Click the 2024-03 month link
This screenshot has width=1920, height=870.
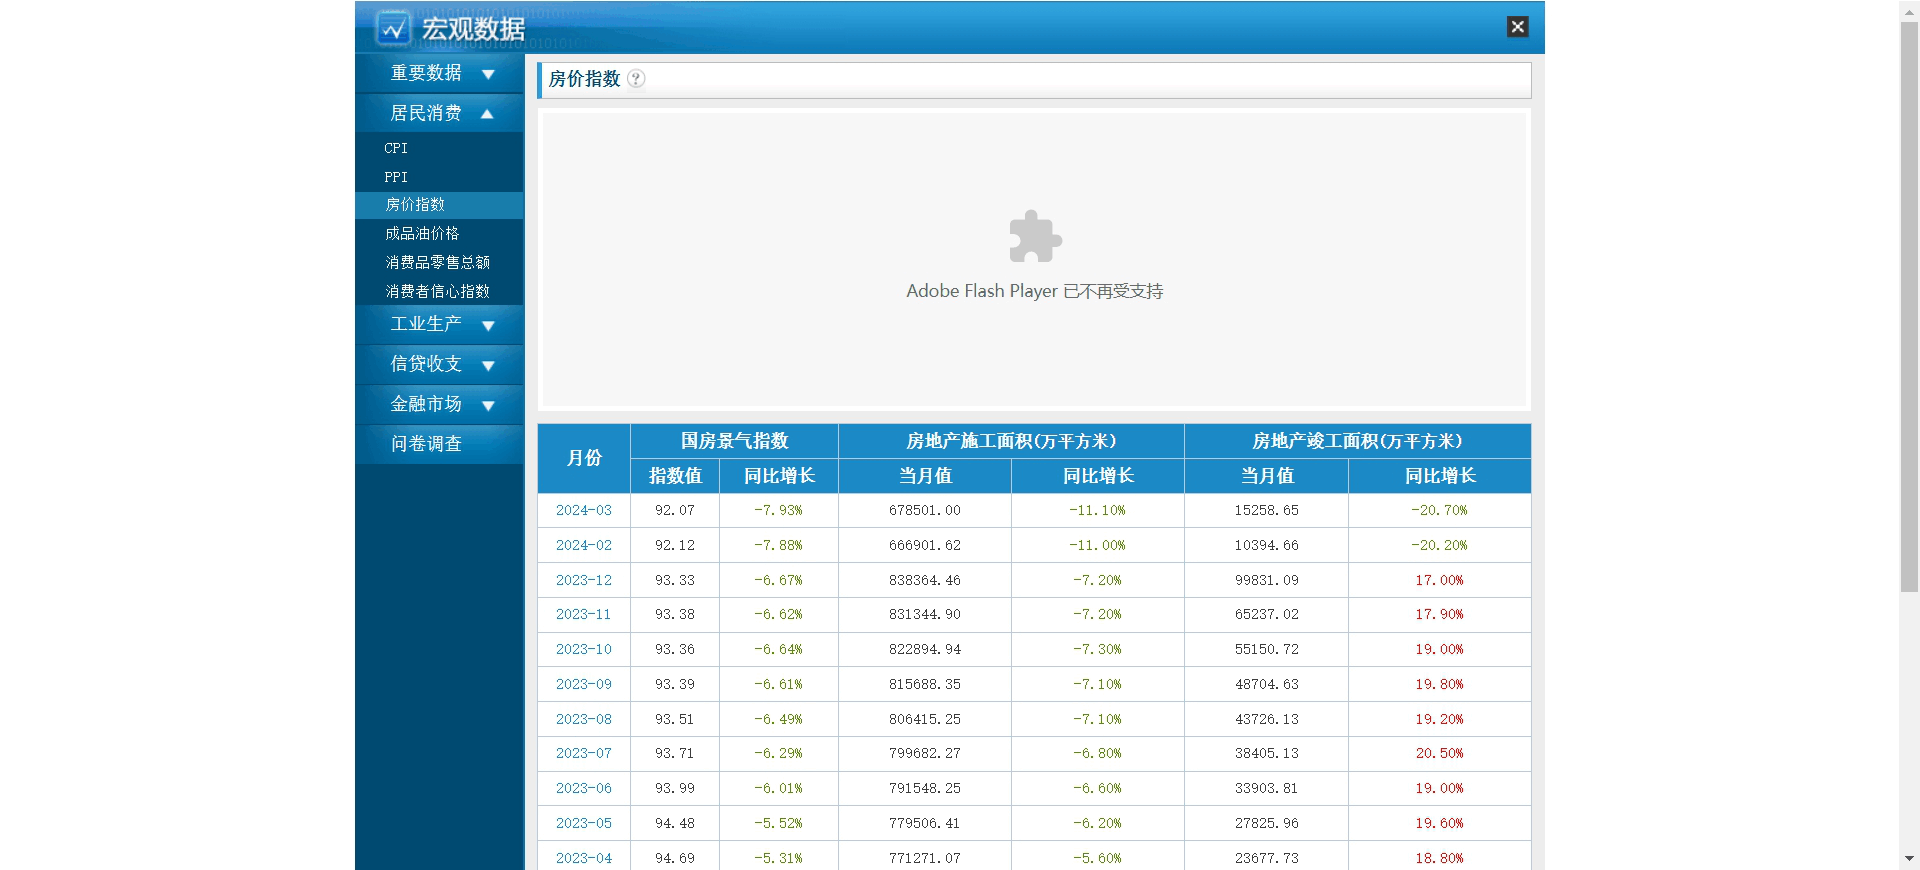(x=584, y=510)
